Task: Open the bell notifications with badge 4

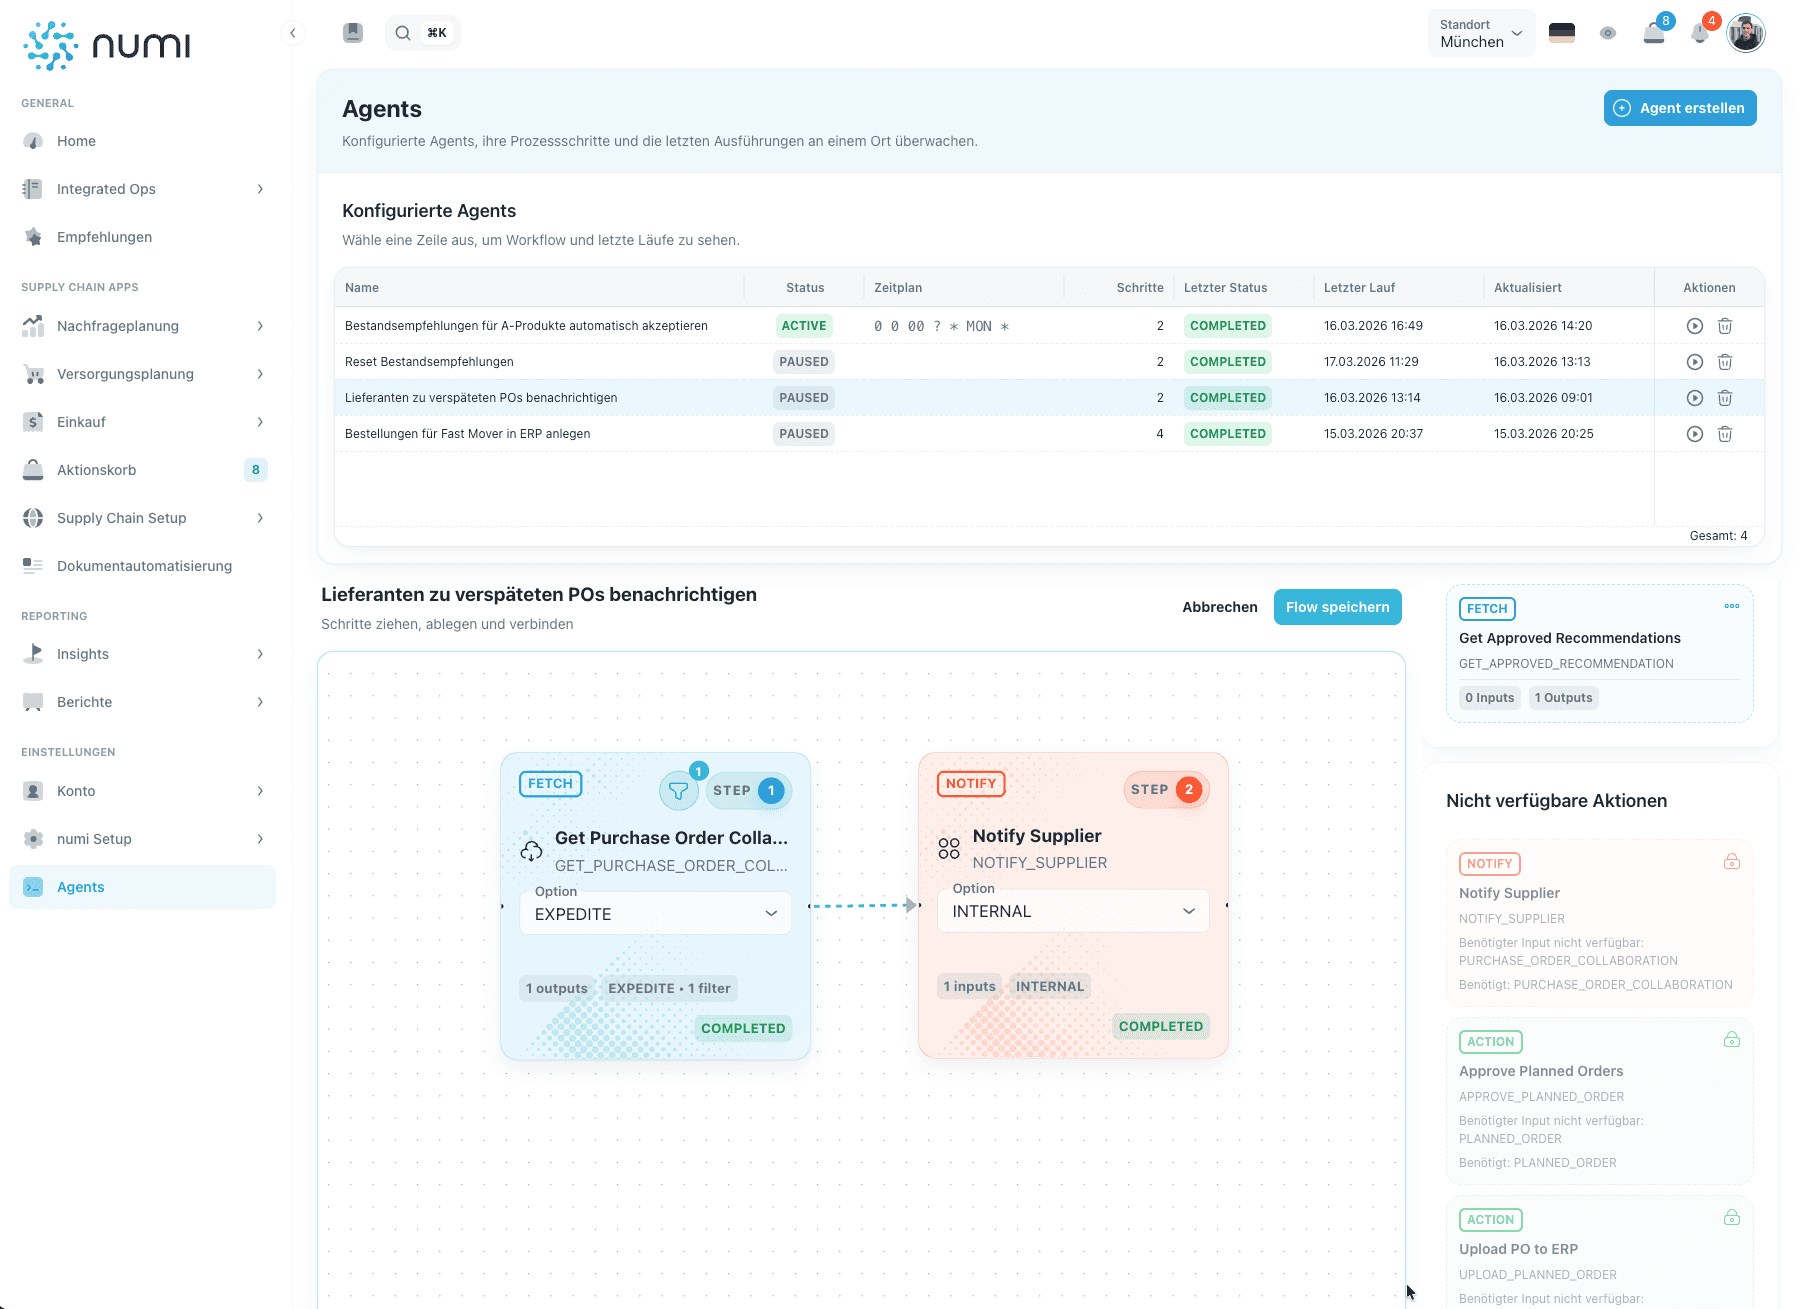Action: pyautogui.click(x=1700, y=33)
